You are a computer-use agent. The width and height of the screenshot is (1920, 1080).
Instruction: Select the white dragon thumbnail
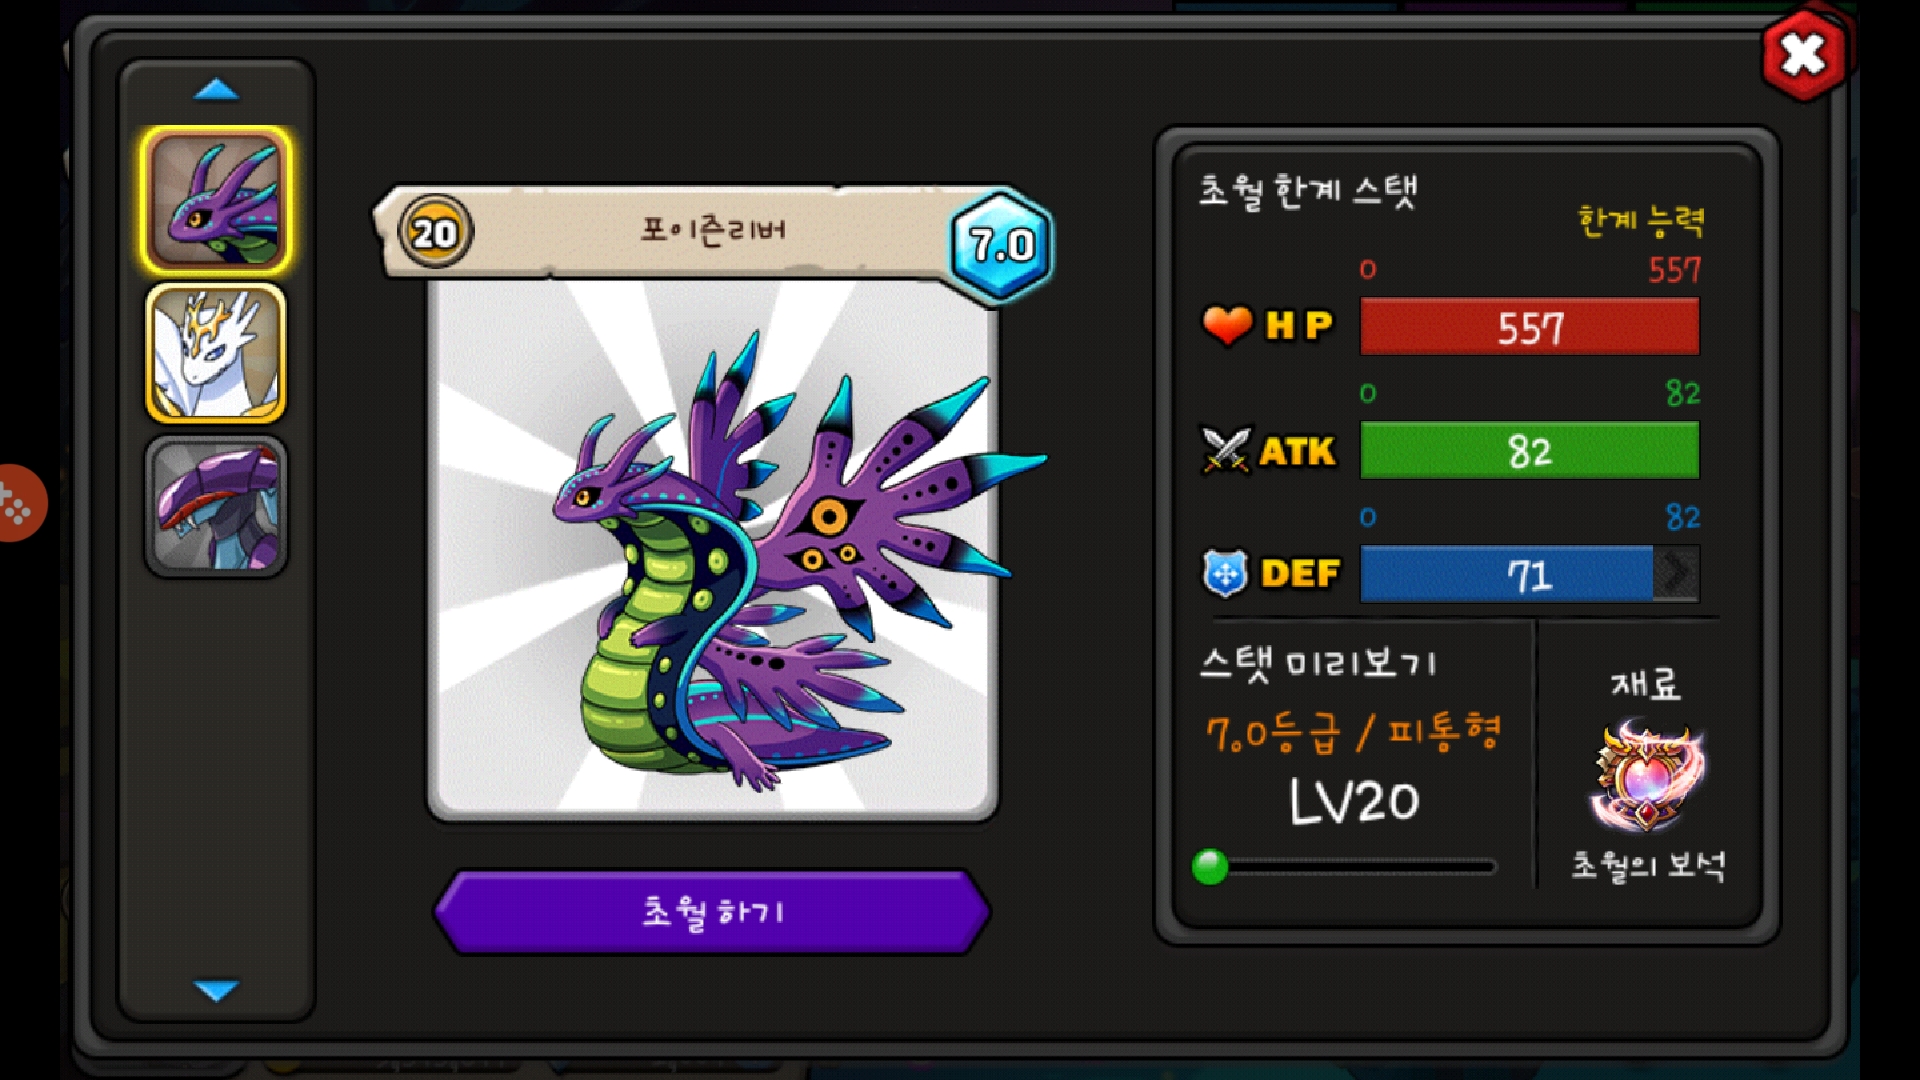pyautogui.click(x=216, y=353)
